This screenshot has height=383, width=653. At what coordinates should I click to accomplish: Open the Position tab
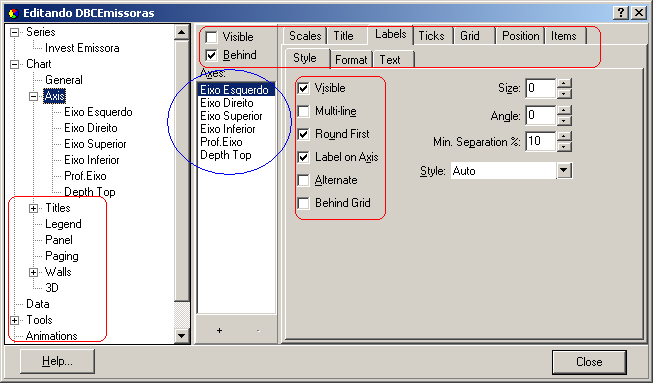(521, 36)
